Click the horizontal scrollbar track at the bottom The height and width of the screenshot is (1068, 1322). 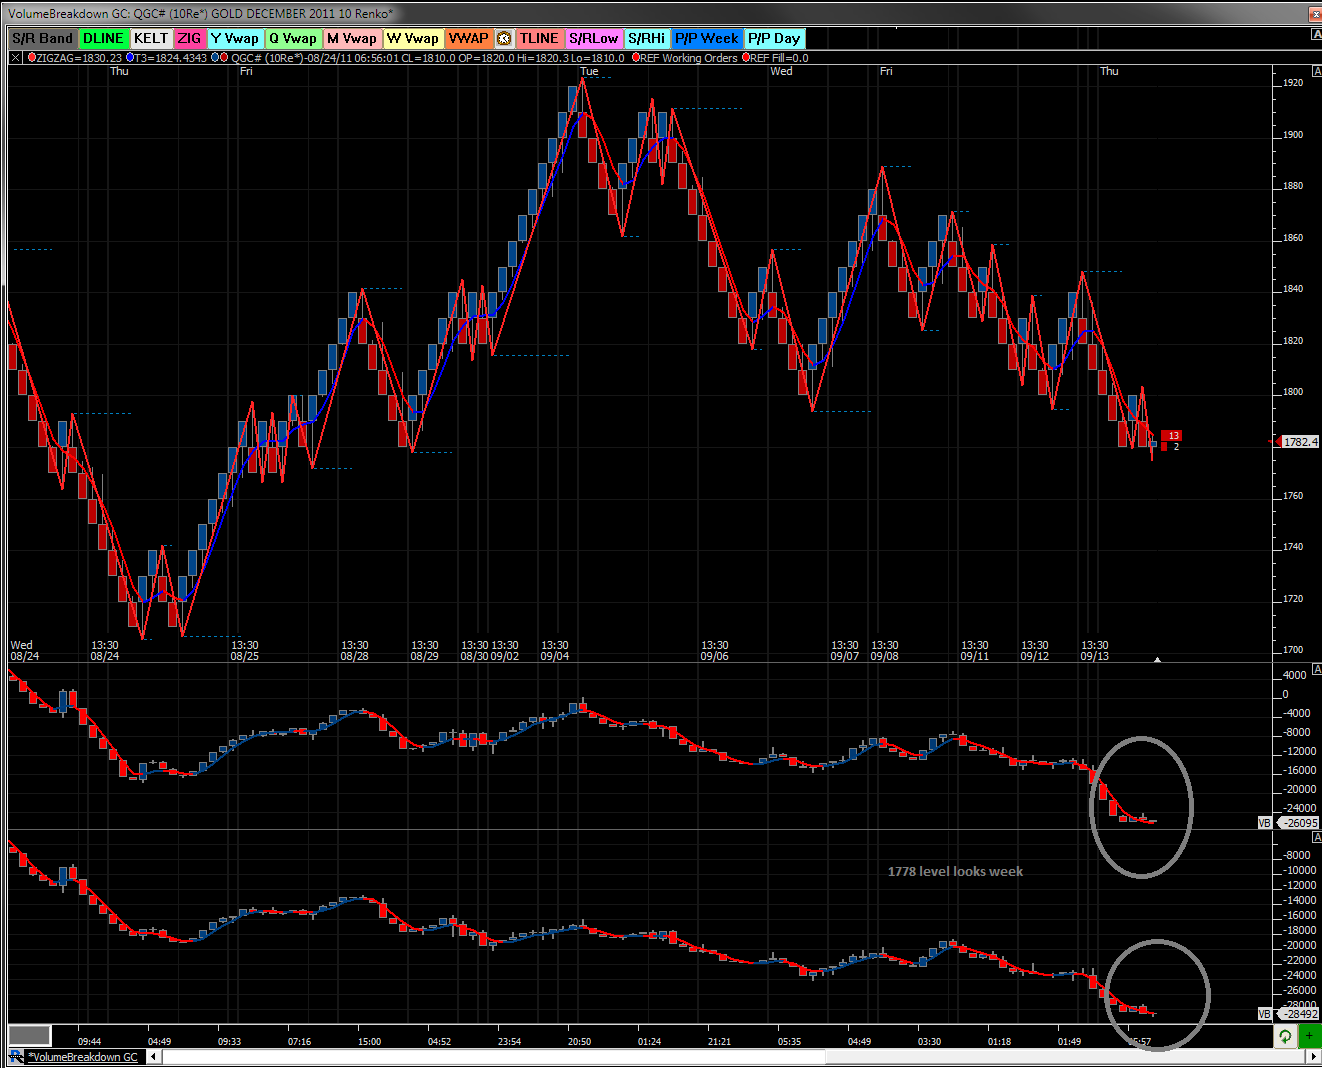(x=734, y=1057)
